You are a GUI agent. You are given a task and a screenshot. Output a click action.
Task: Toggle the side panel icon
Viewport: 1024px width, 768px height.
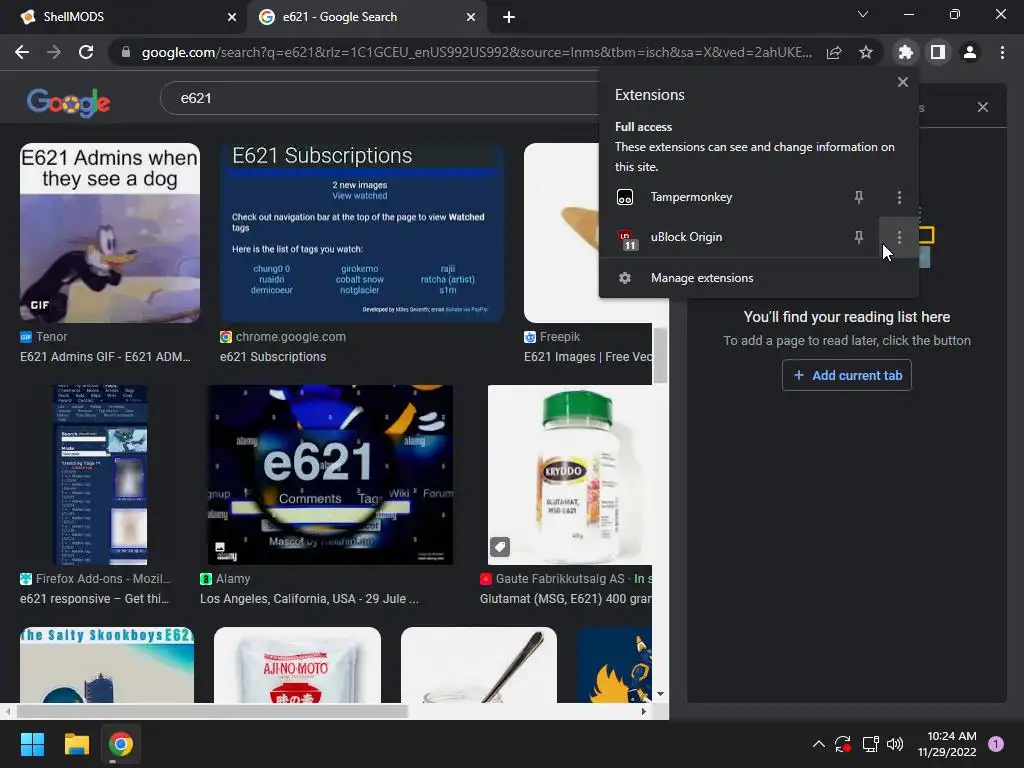click(938, 52)
